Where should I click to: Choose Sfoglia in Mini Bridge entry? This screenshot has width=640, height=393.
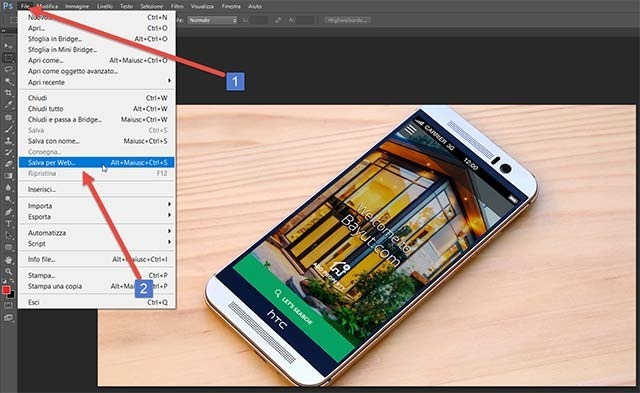[96, 49]
